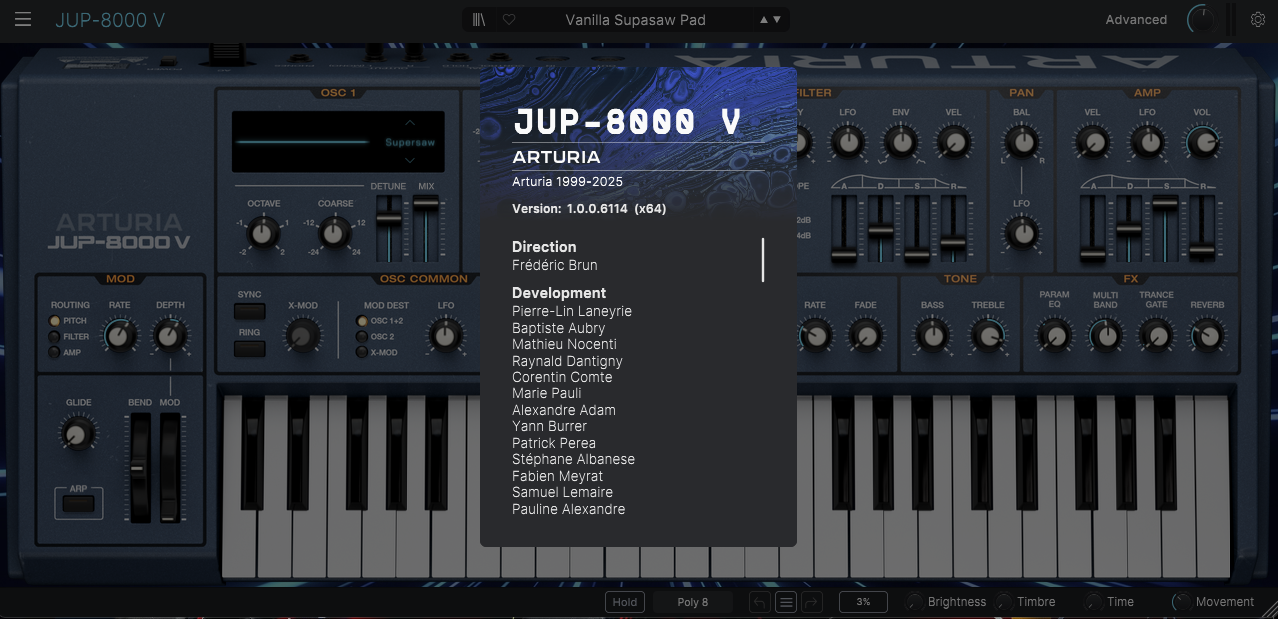Click the OSC 1 Coarse knob
Image resolution: width=1278 pixels, height=619 pixels.
pos(335,235)
